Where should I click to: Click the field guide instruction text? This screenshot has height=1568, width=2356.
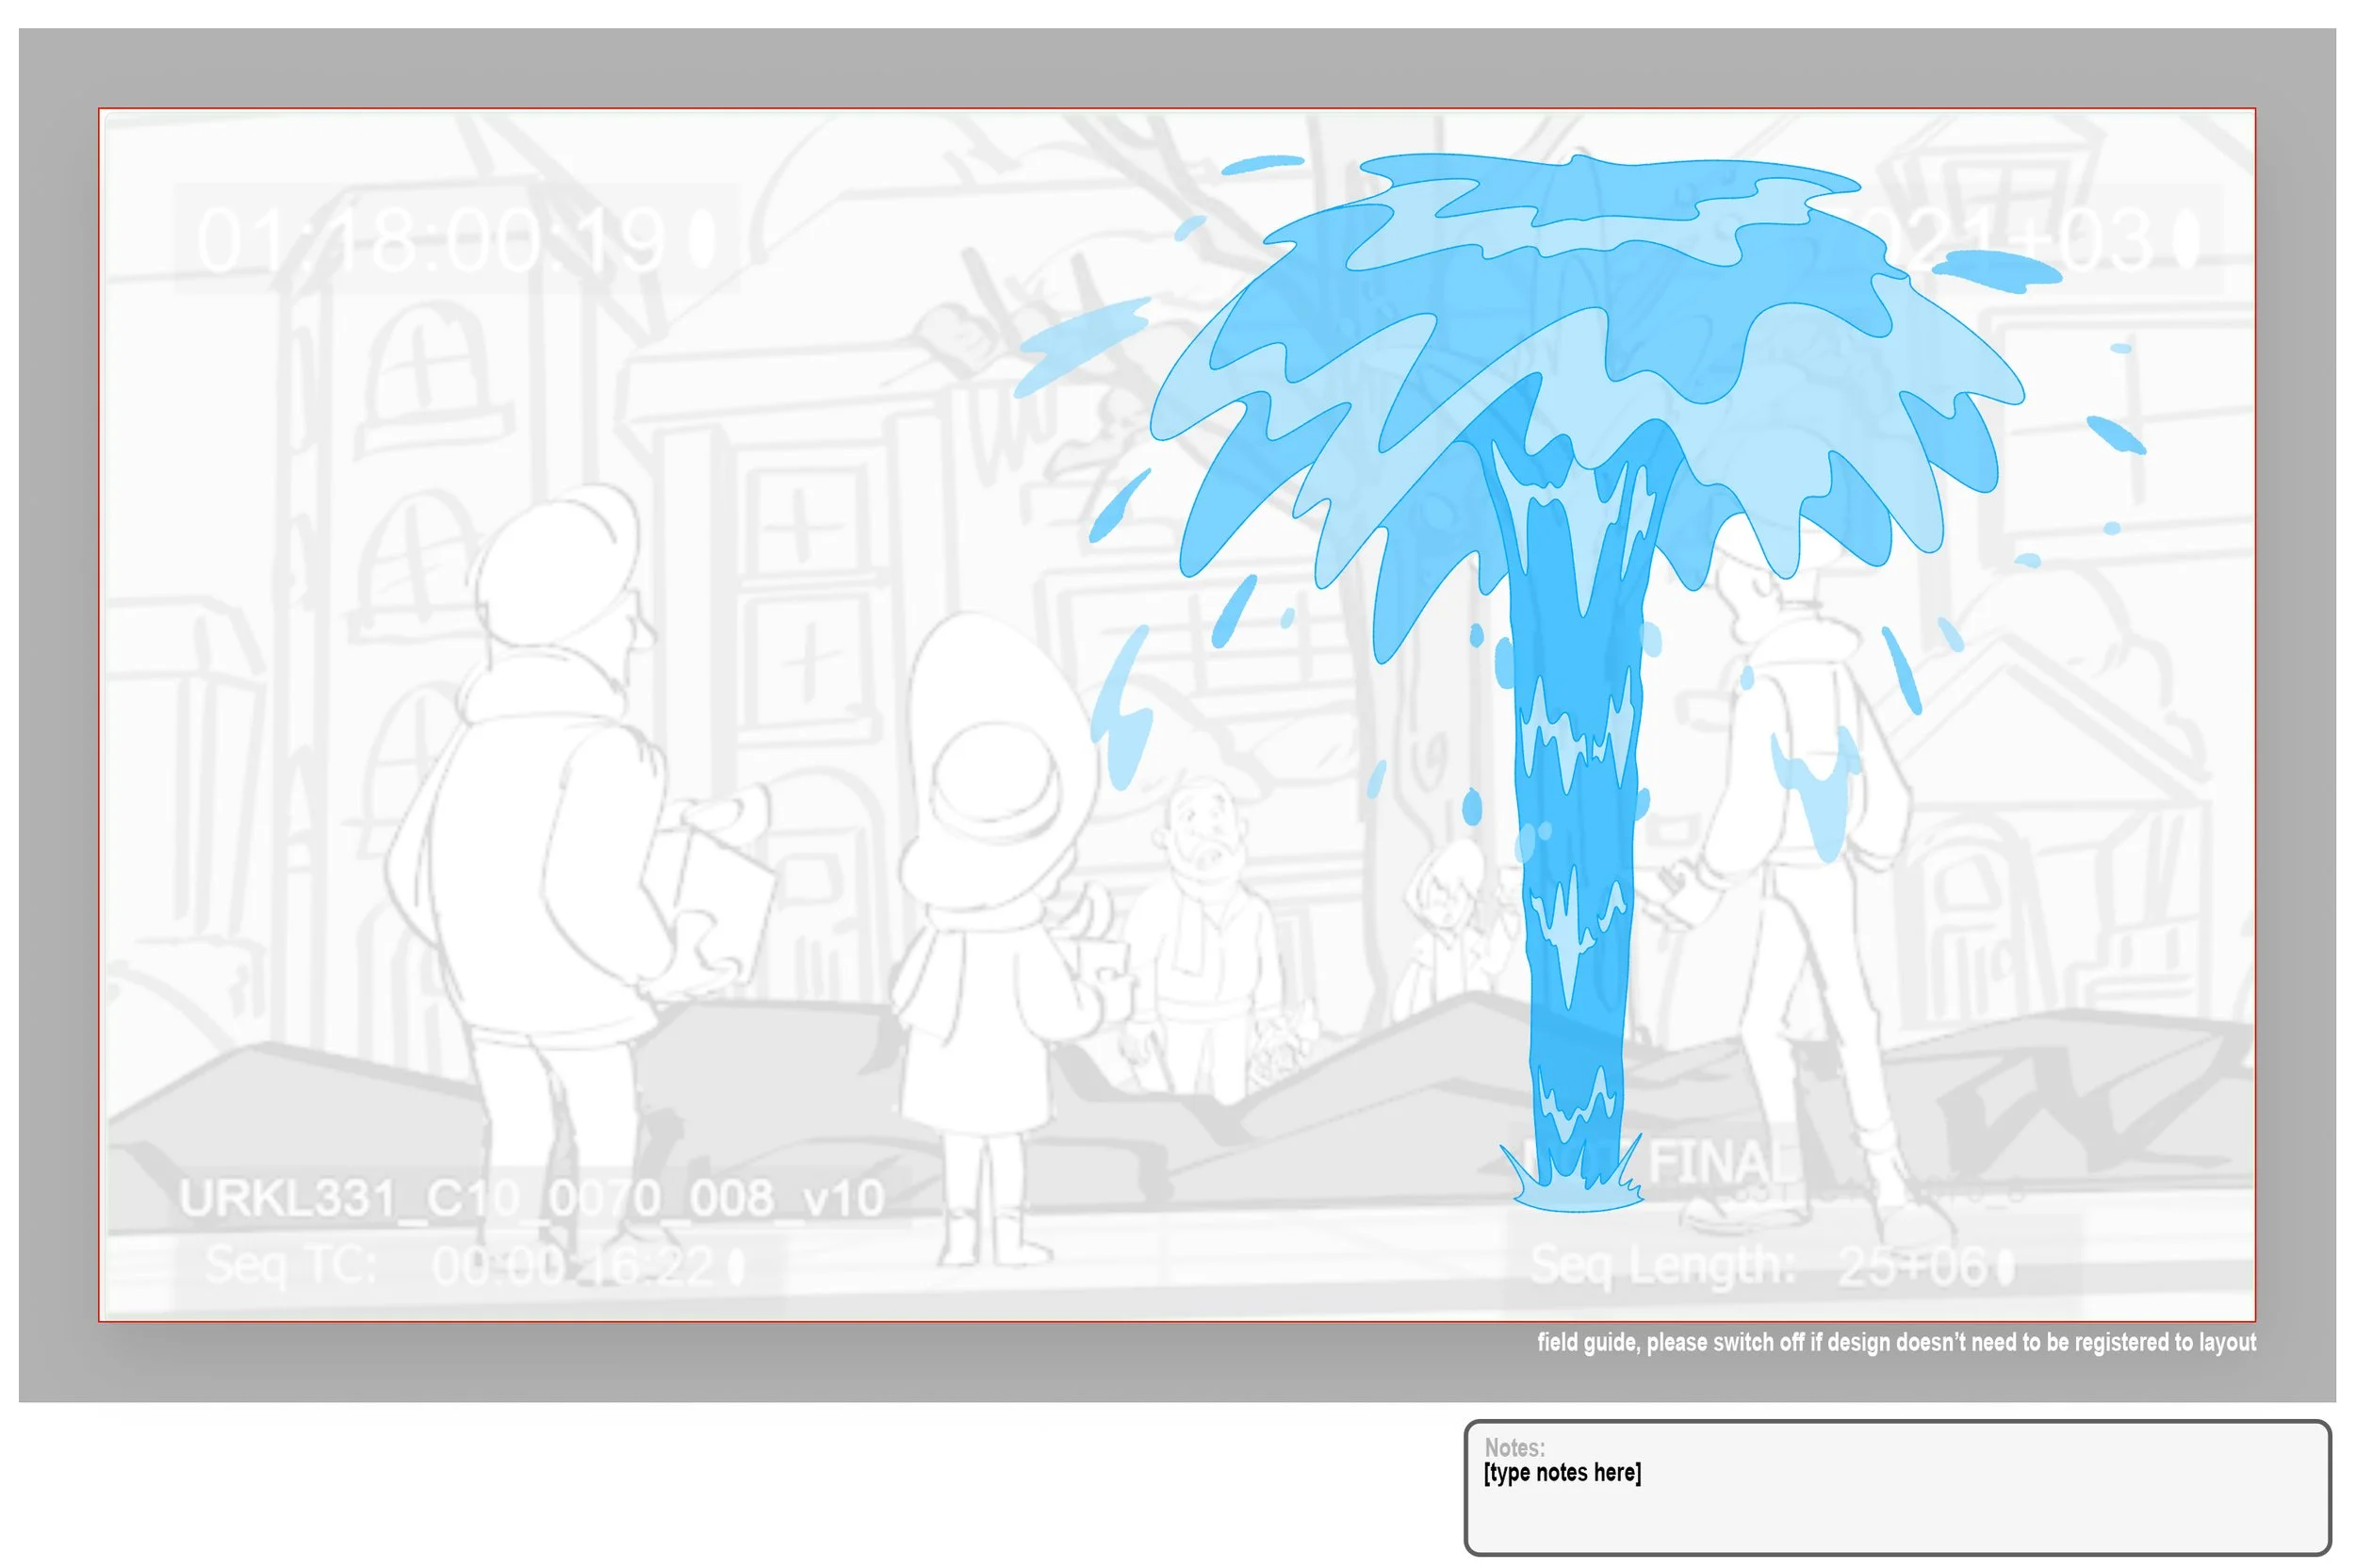click(x=1896, y=1342)
